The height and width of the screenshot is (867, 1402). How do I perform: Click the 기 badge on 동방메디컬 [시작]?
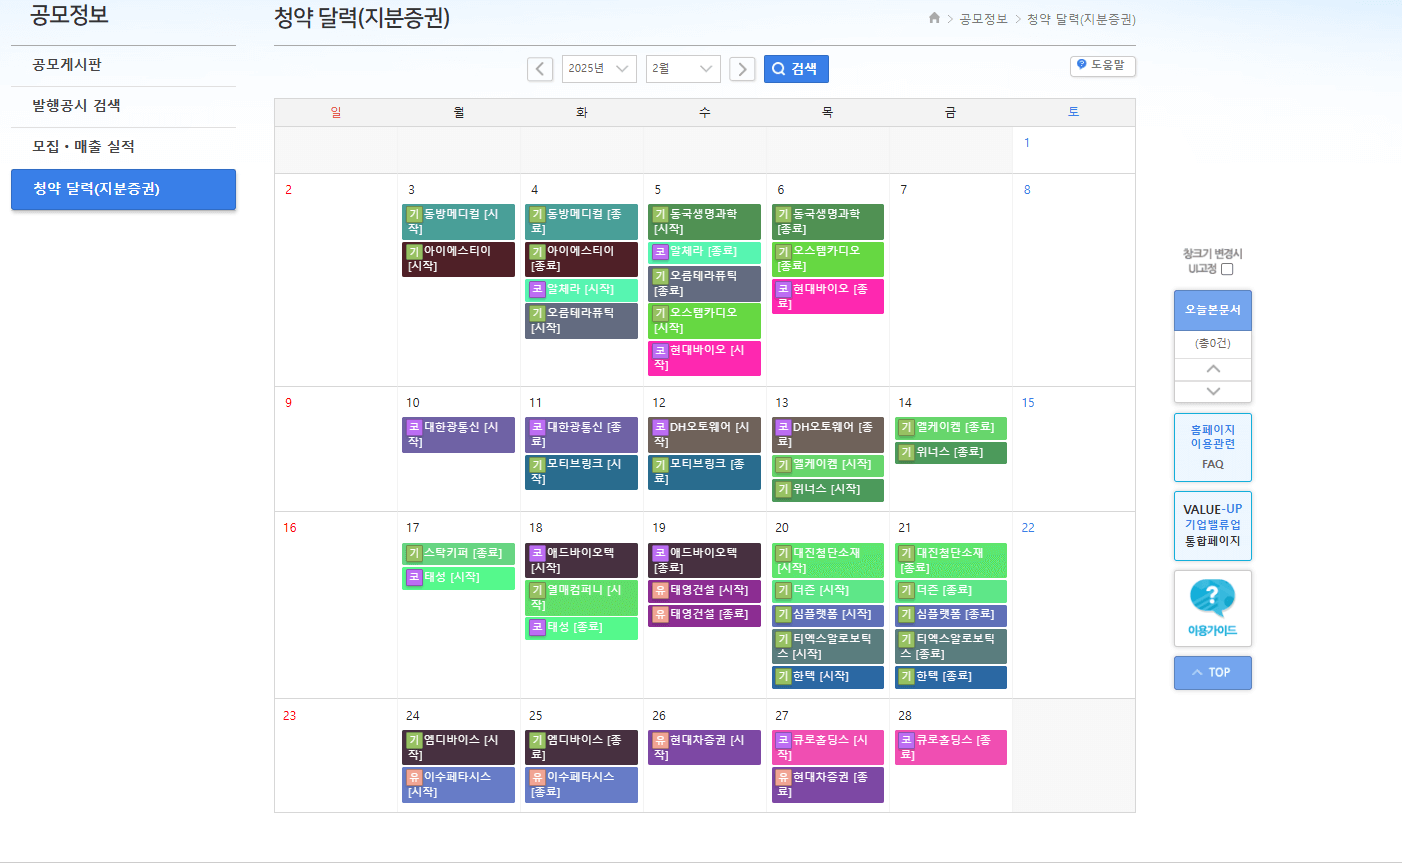414,214
